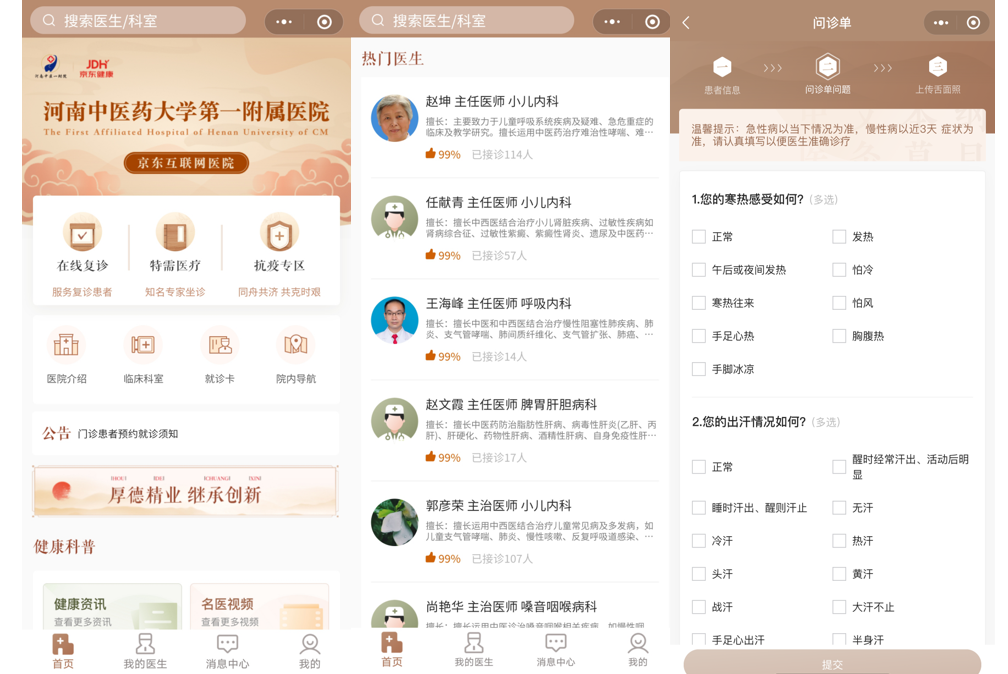The height and width of the screenshot is (674, 1008).
Task: Click the thumbs-up icon under 王海峰
Action: (431, 355)
